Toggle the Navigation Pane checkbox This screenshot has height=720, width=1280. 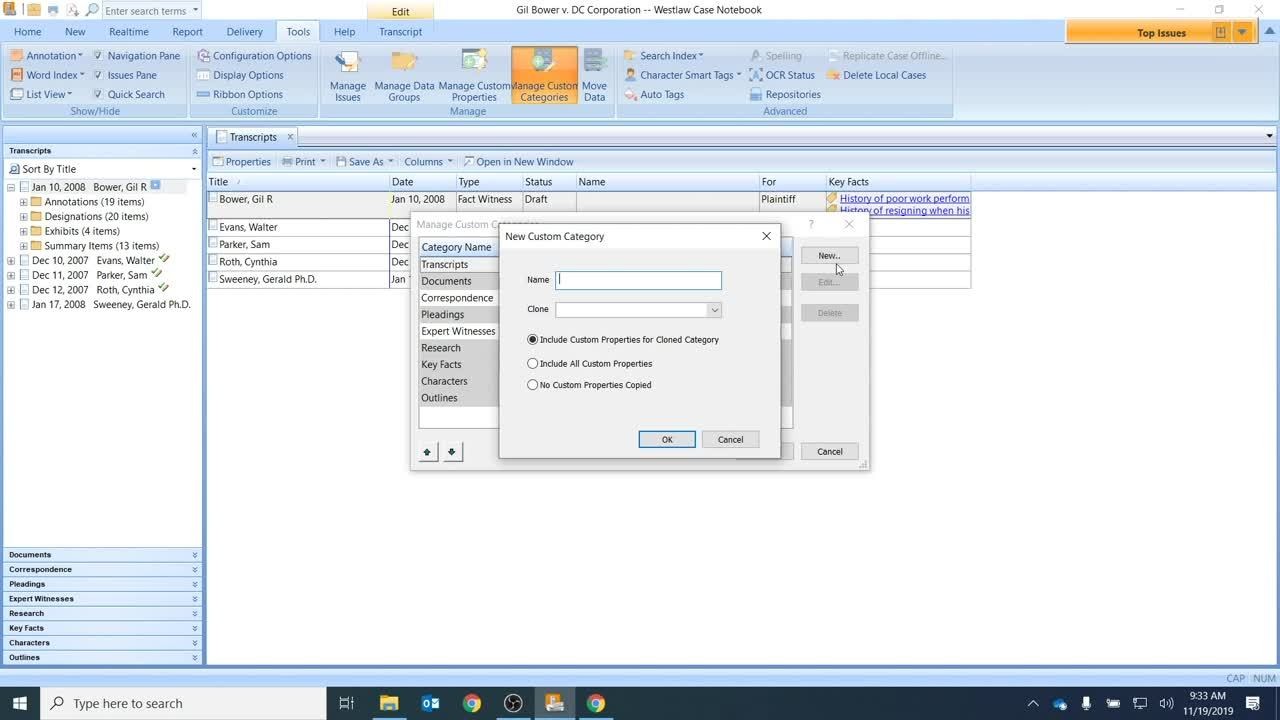(98, 56)
